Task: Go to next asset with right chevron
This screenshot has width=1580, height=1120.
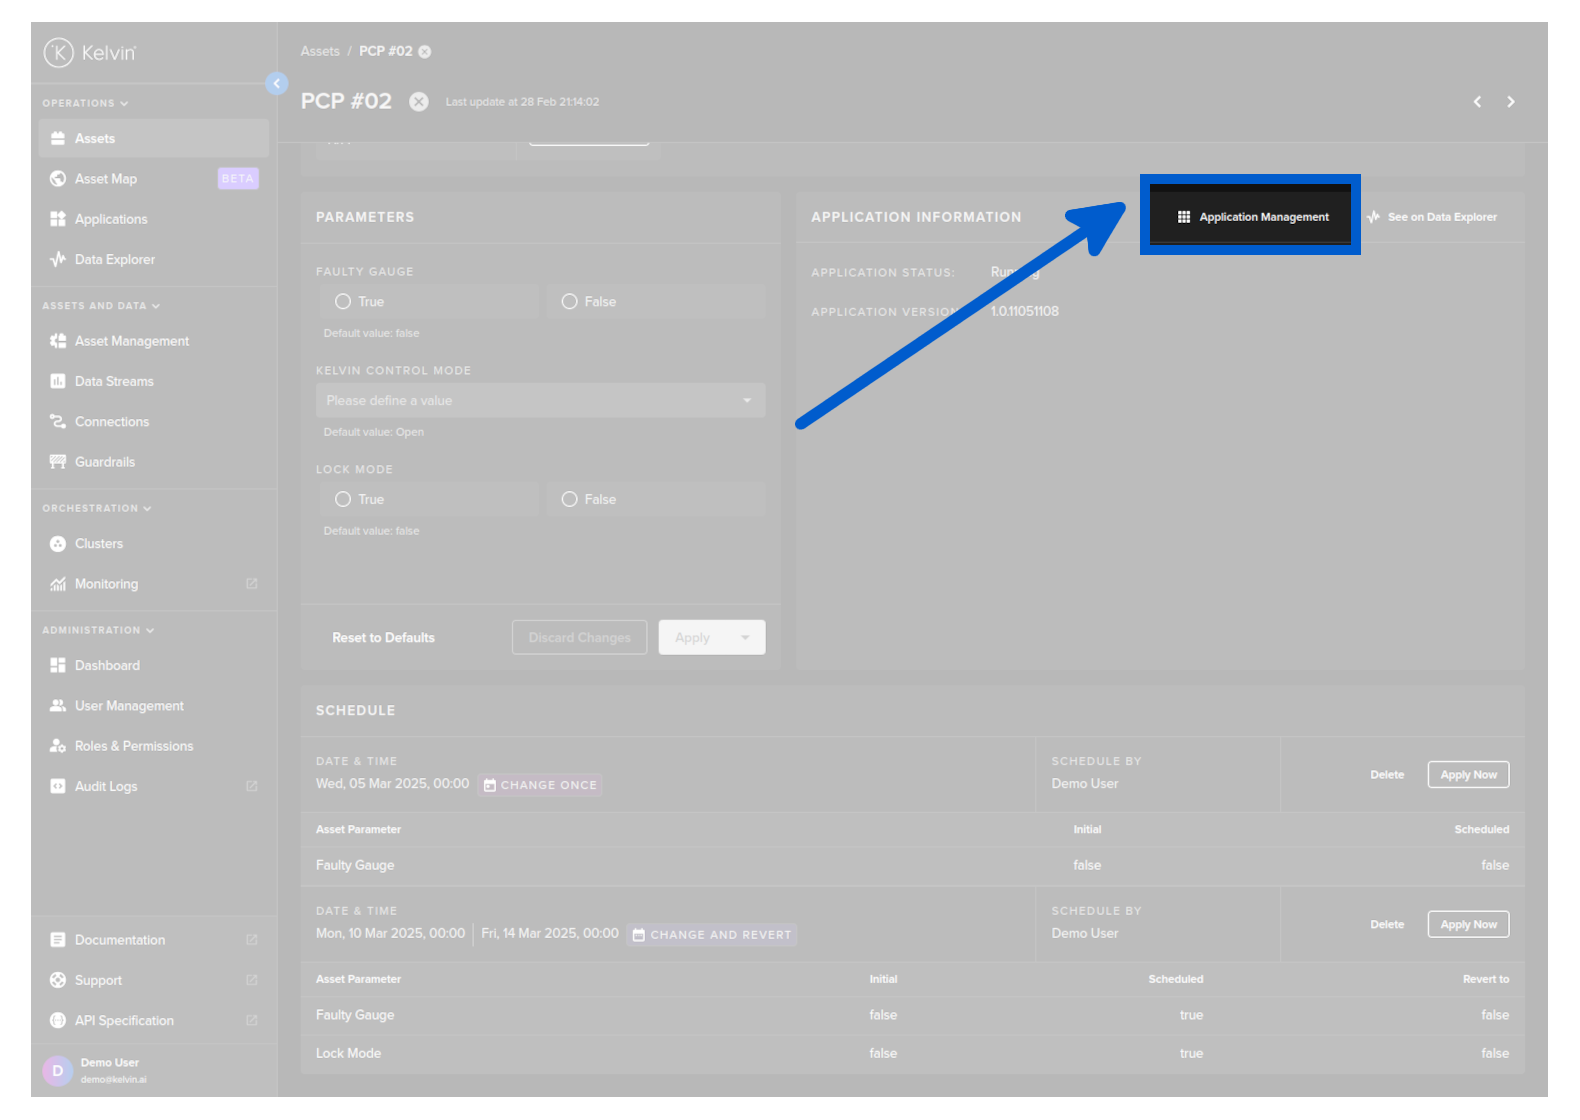Action: 1510,102
